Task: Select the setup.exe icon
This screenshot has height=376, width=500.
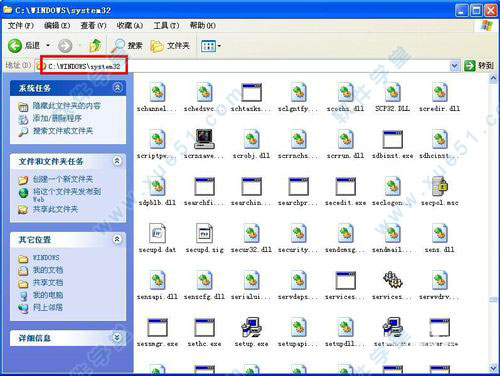Action: click(251, 327)
